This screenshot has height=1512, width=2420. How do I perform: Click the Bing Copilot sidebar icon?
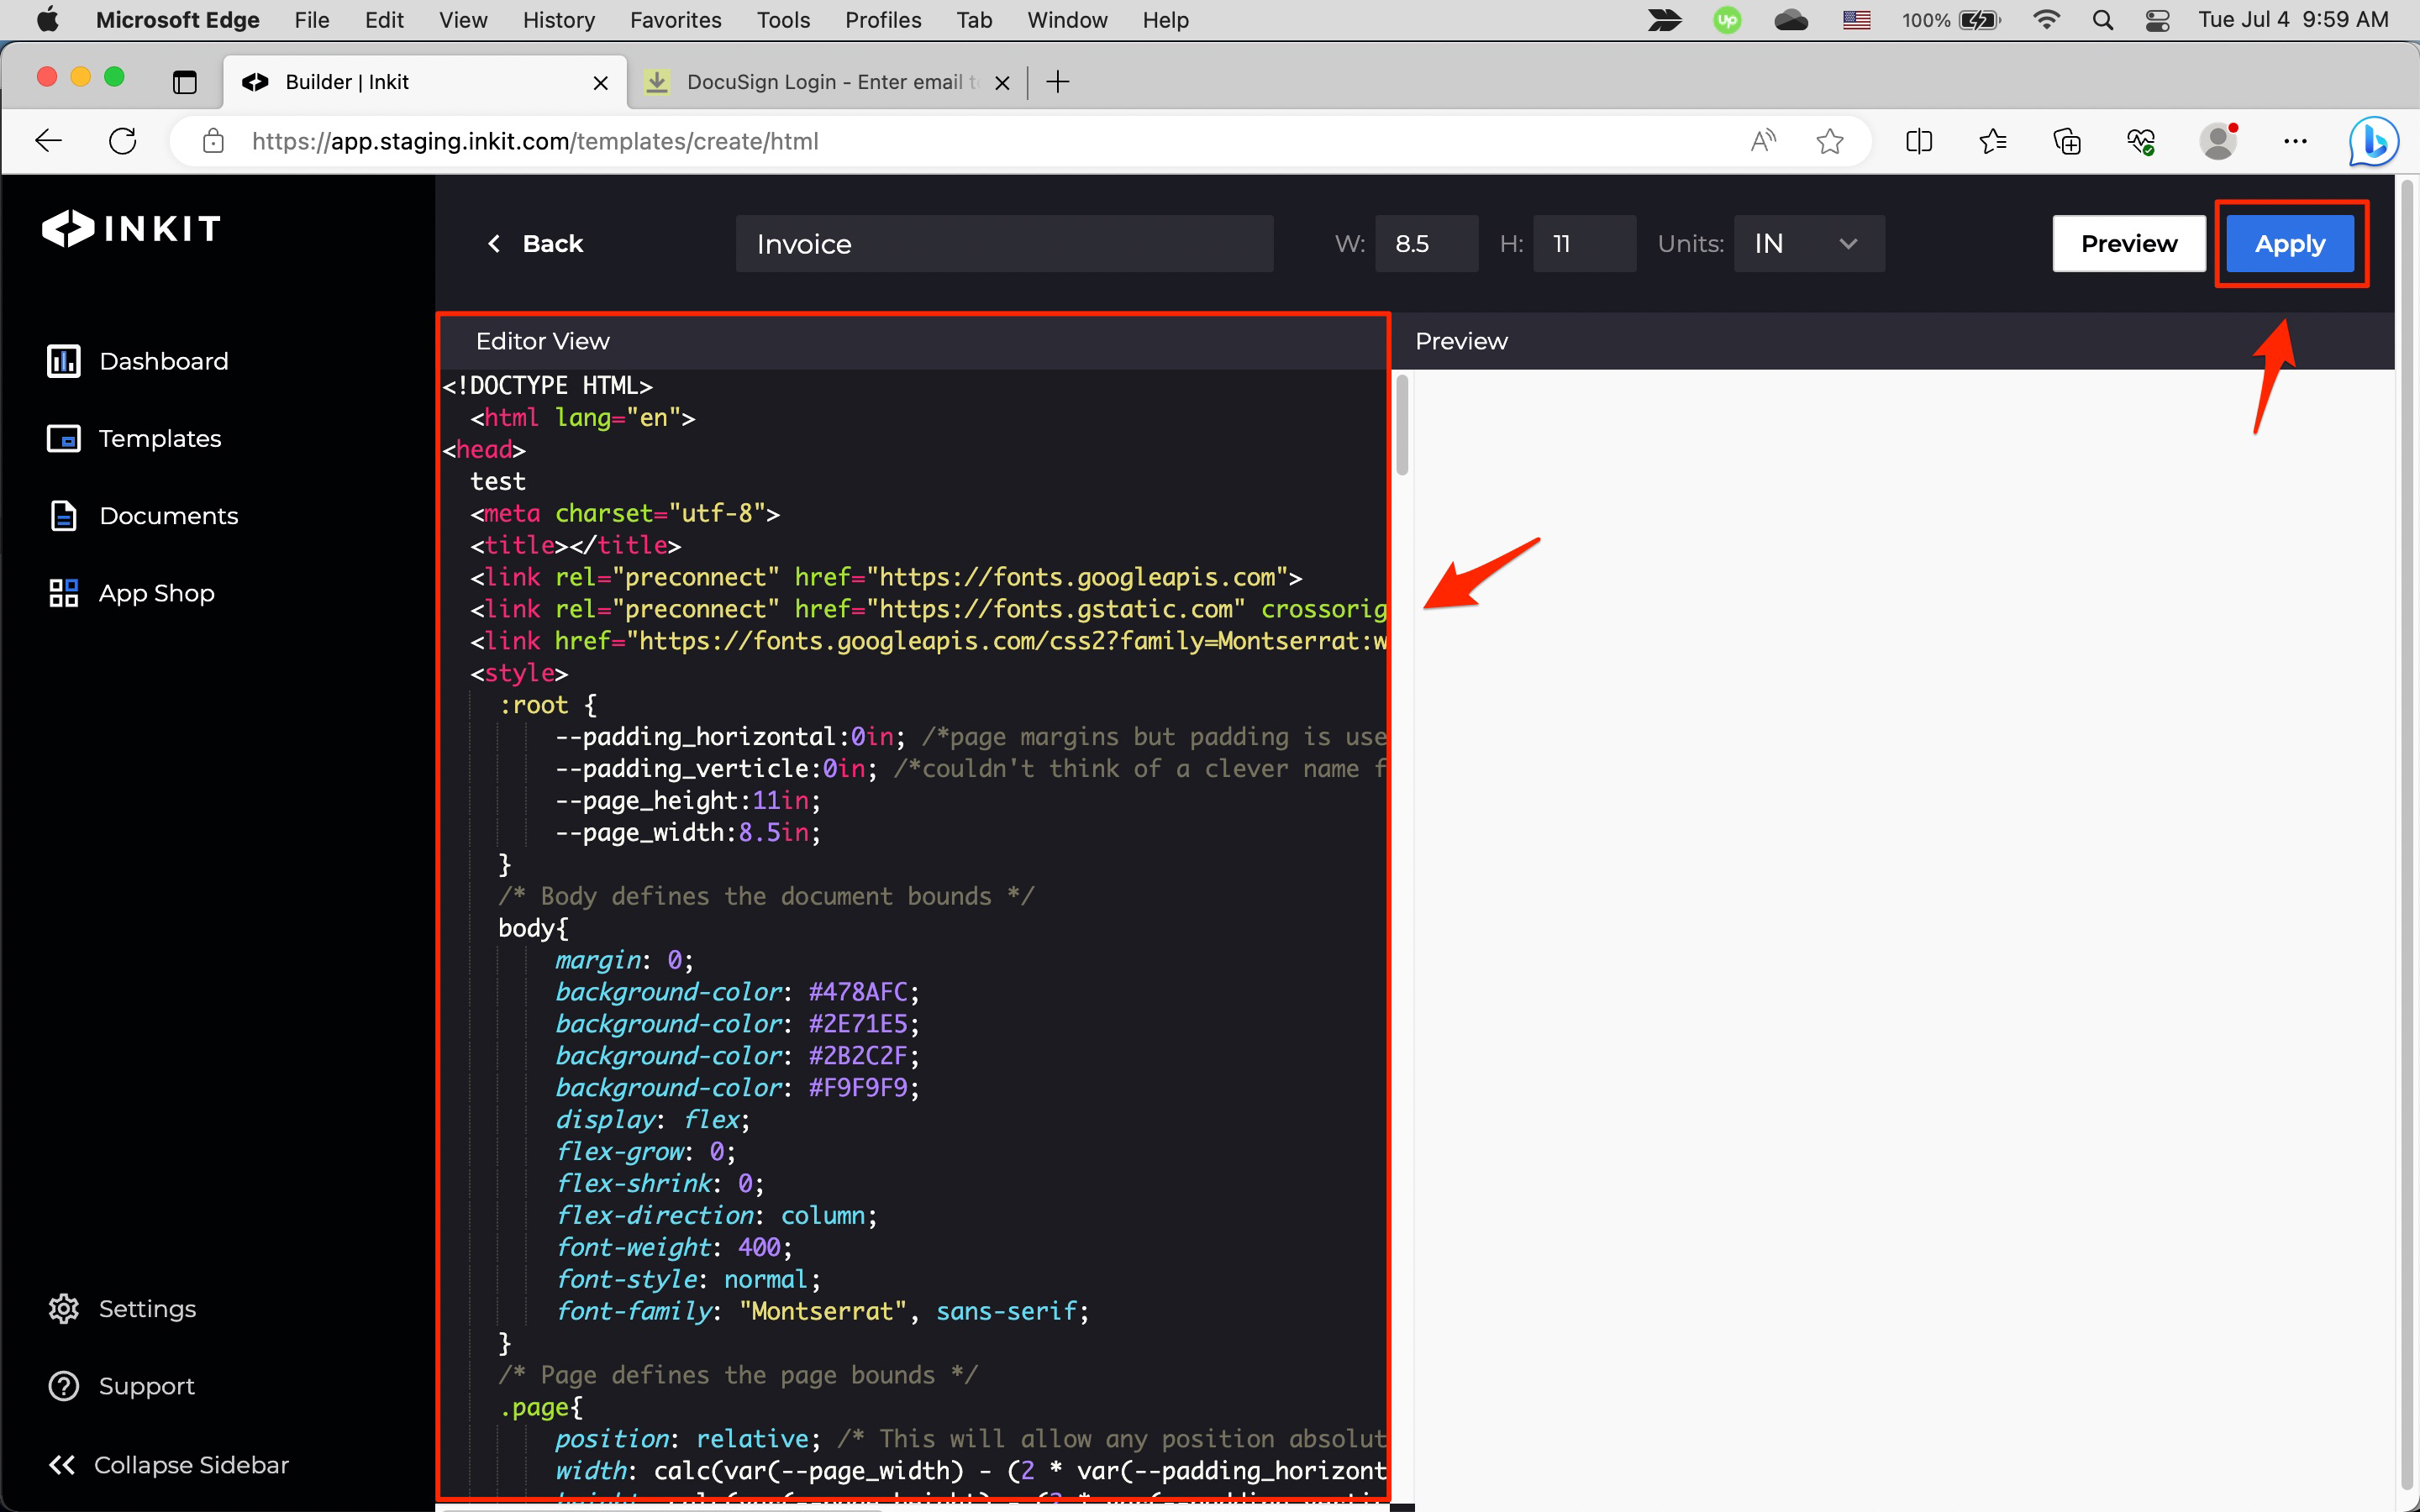click(x=2373, y=141)
